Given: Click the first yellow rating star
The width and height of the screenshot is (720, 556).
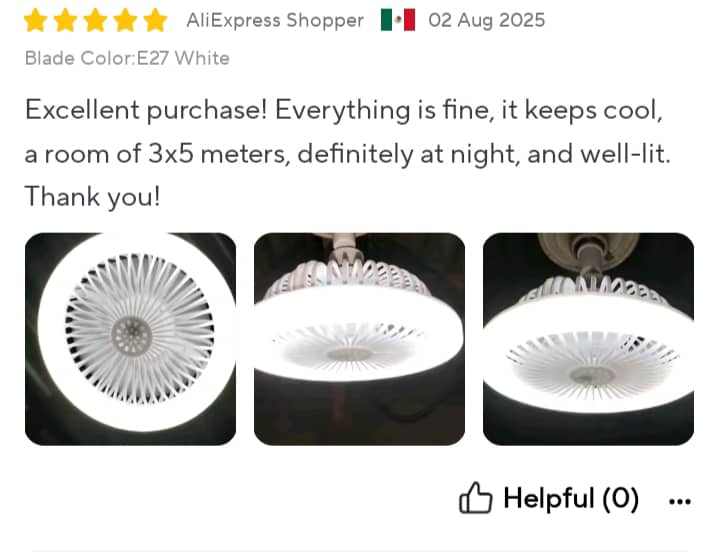Looking at the screenshot, I should point(36,21).
